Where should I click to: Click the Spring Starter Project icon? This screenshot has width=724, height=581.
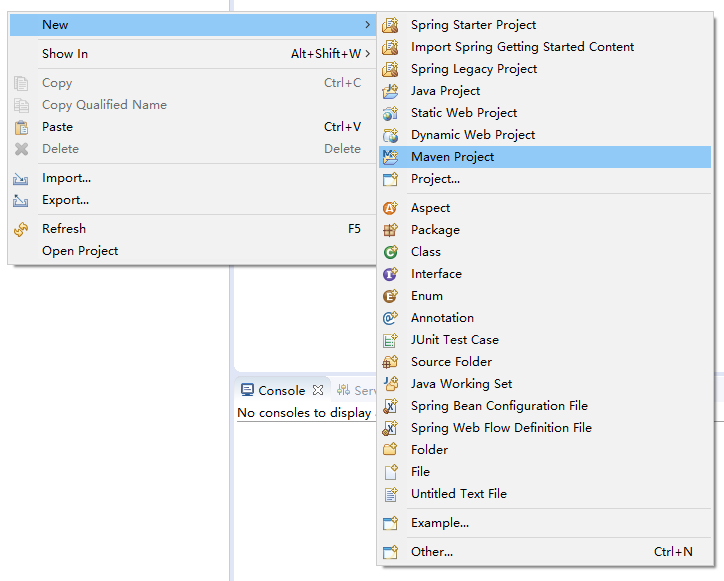[x=390, y=25]
